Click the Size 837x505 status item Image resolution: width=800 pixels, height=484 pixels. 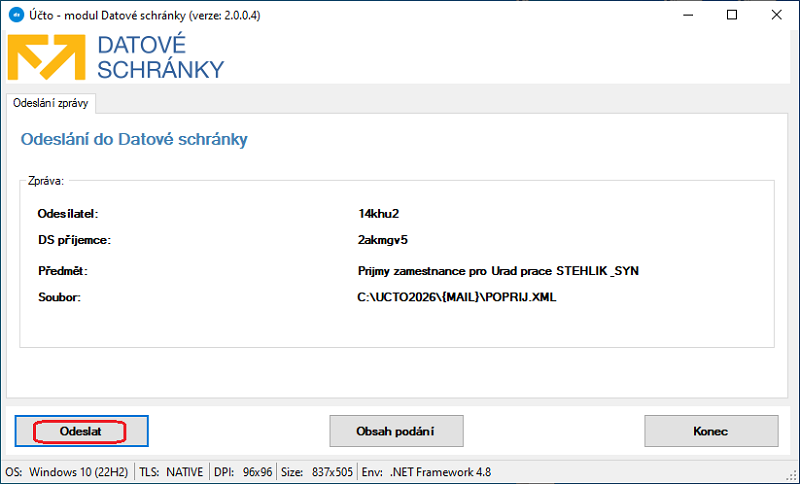point(316,471)
